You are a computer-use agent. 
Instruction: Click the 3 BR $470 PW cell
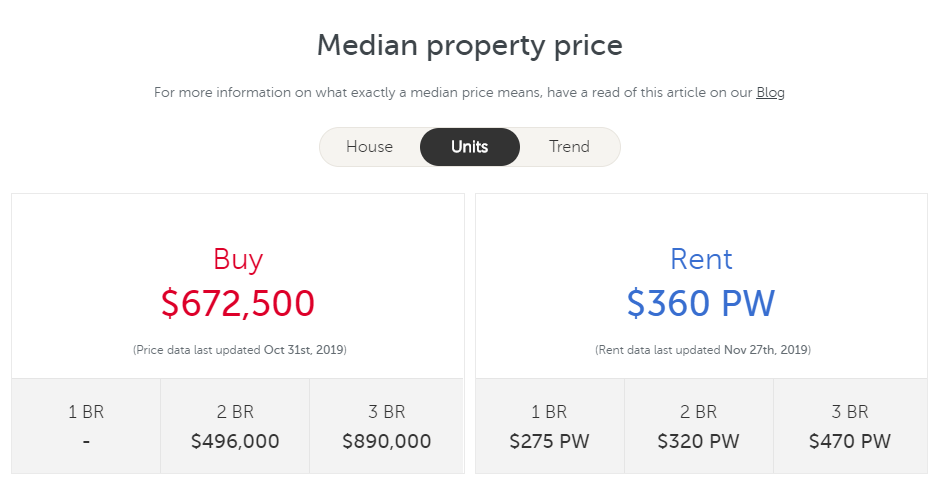click(x=850, y=426)
